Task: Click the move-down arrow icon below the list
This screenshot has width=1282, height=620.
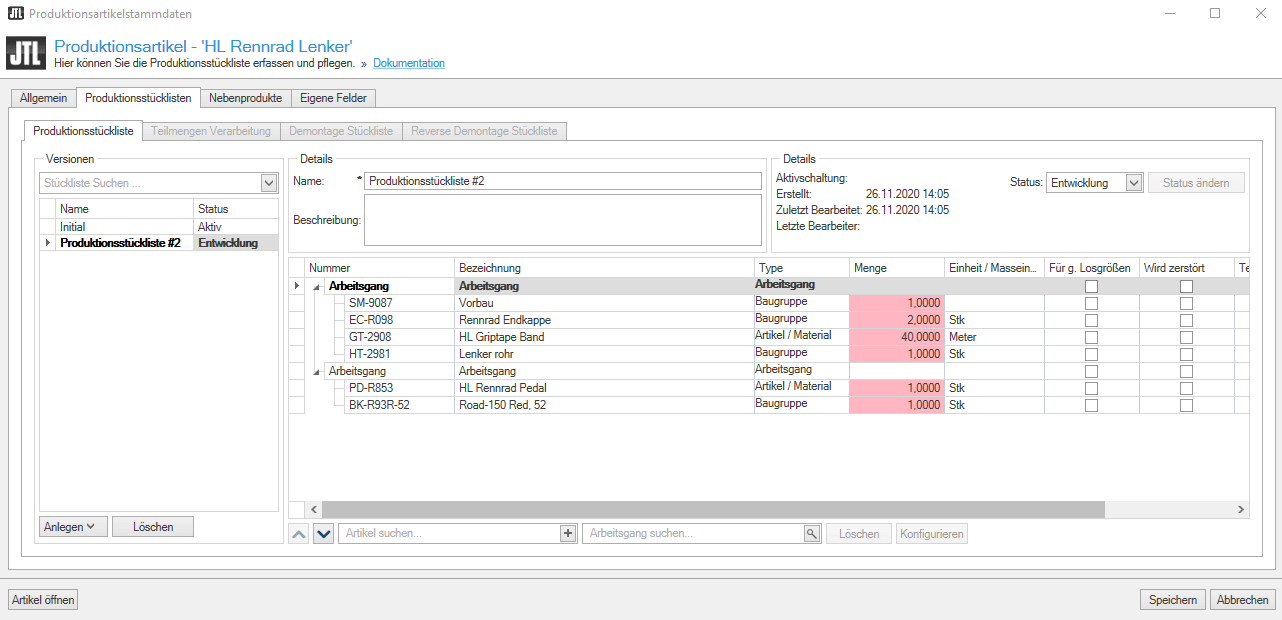Action: (x=323, y=534)
